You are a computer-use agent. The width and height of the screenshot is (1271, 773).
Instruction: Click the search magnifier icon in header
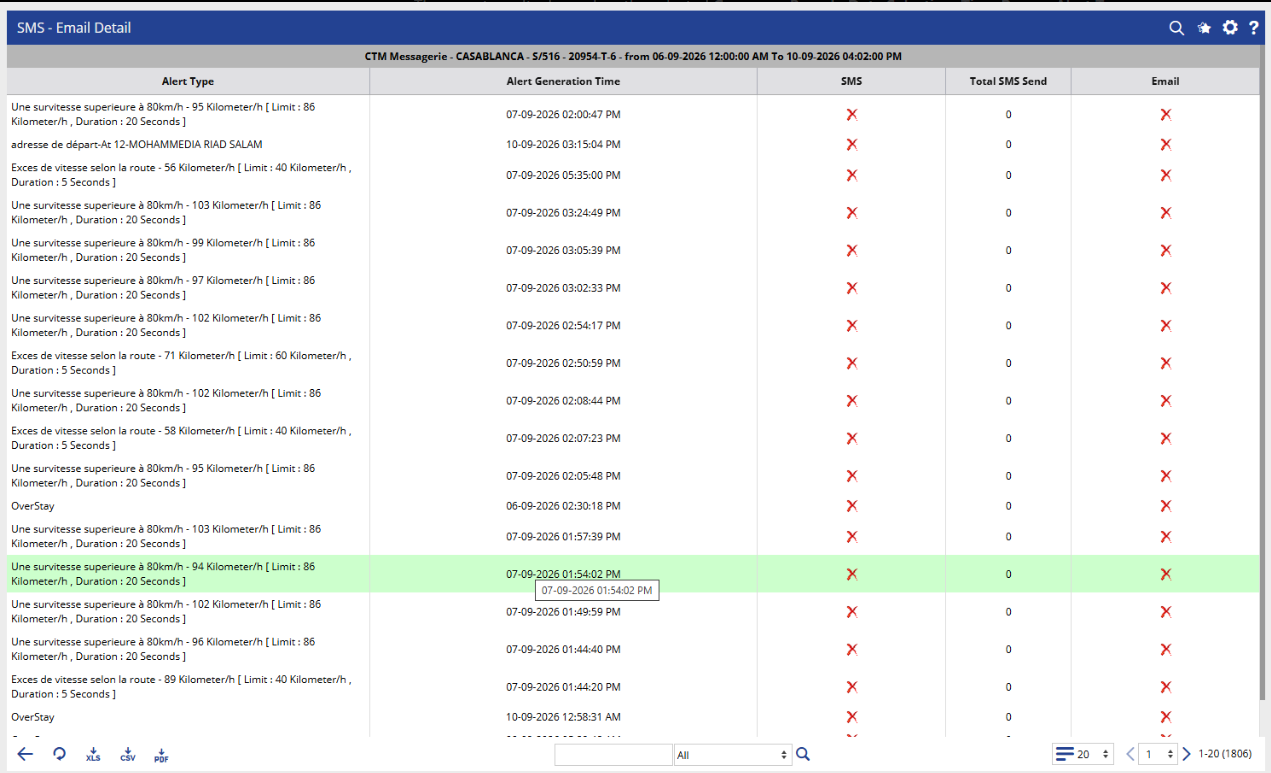pyautogui.click(x=1177, y=28)
